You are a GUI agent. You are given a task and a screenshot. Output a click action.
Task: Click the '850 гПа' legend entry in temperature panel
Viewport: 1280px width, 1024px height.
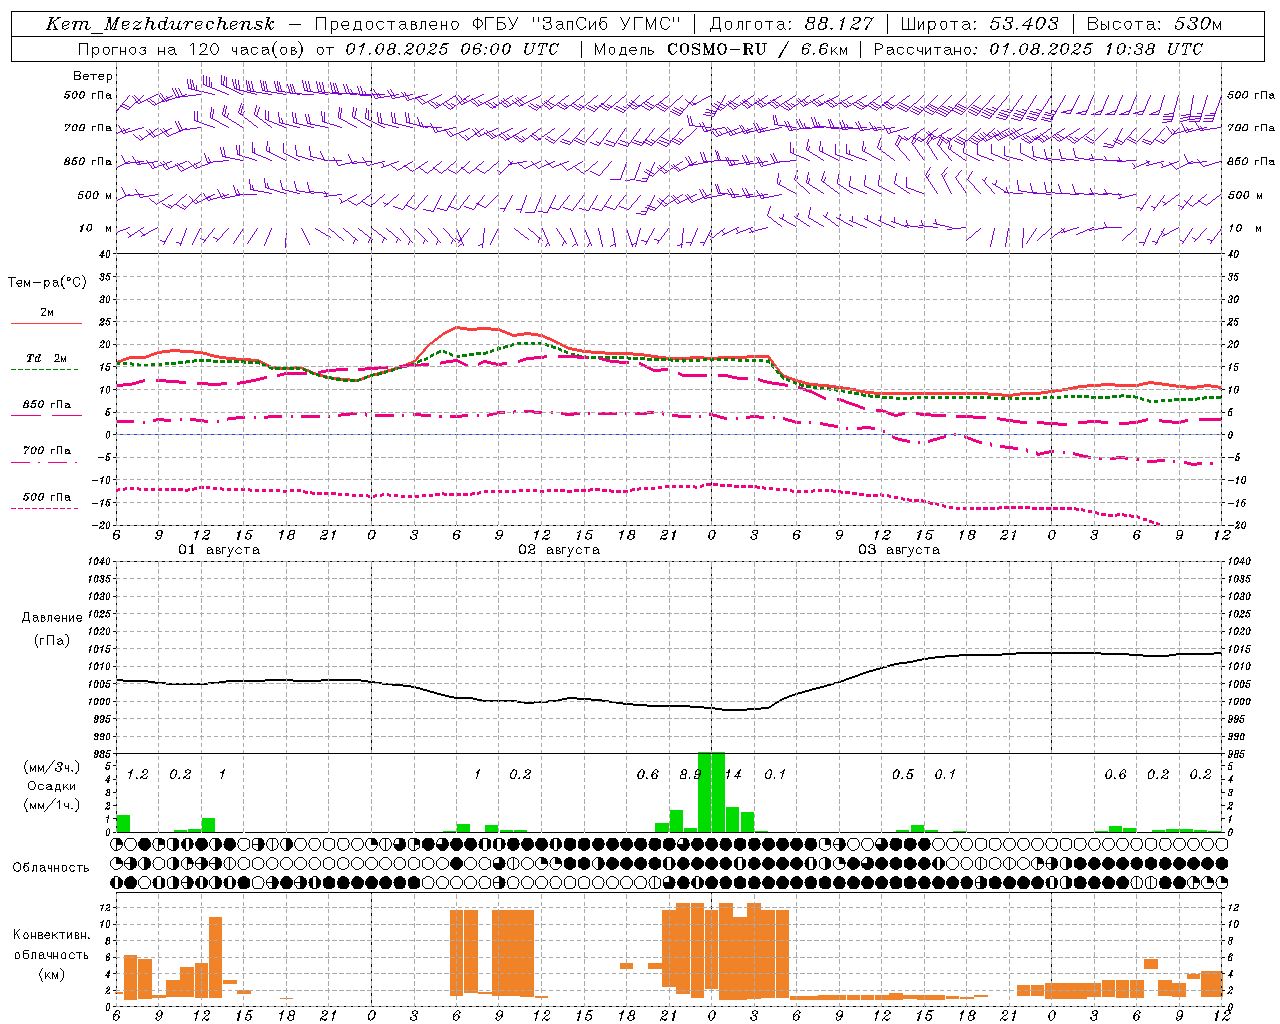46,405
